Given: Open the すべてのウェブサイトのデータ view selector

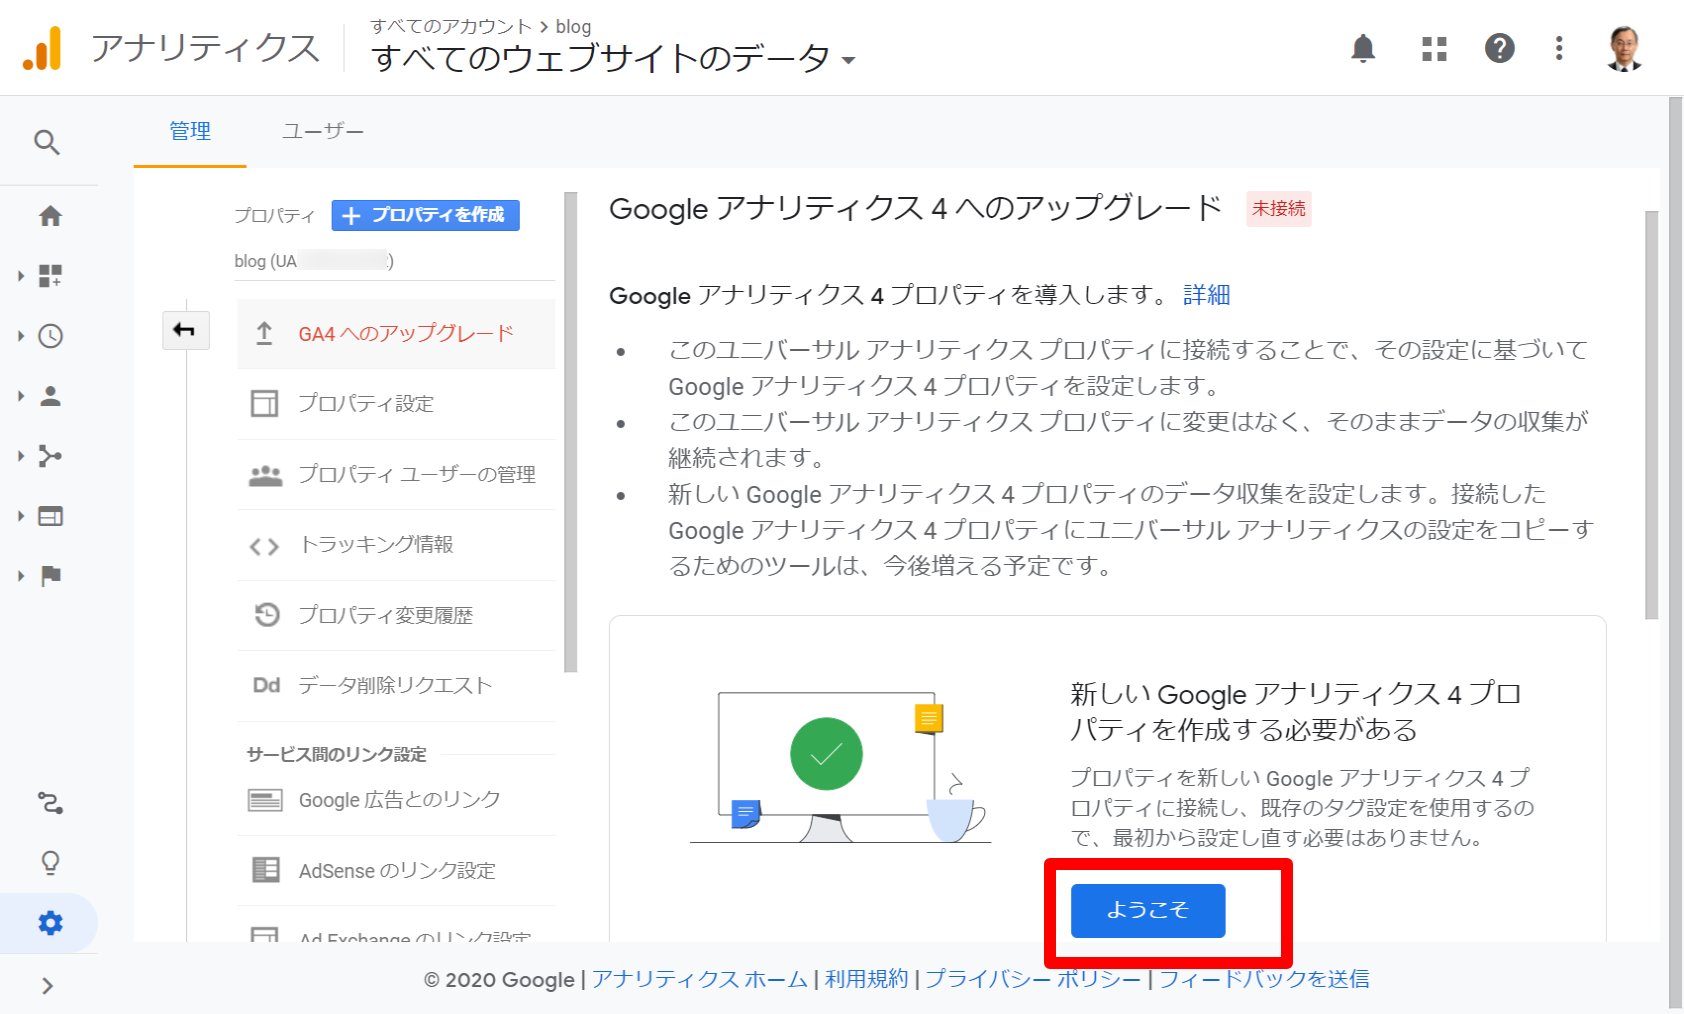Looking at the screenshot, I should point(613,58).
